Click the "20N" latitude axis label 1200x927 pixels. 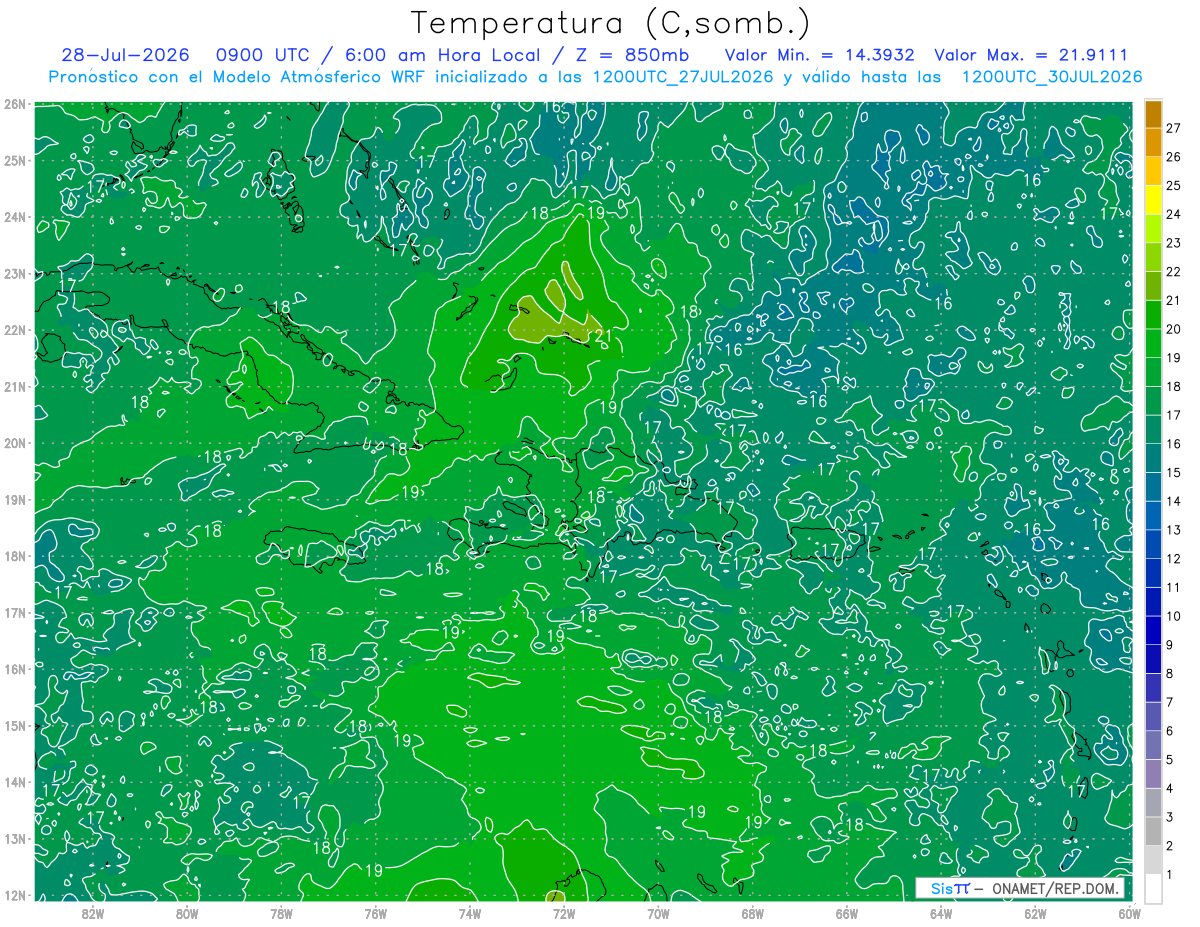tap(14, 443)
